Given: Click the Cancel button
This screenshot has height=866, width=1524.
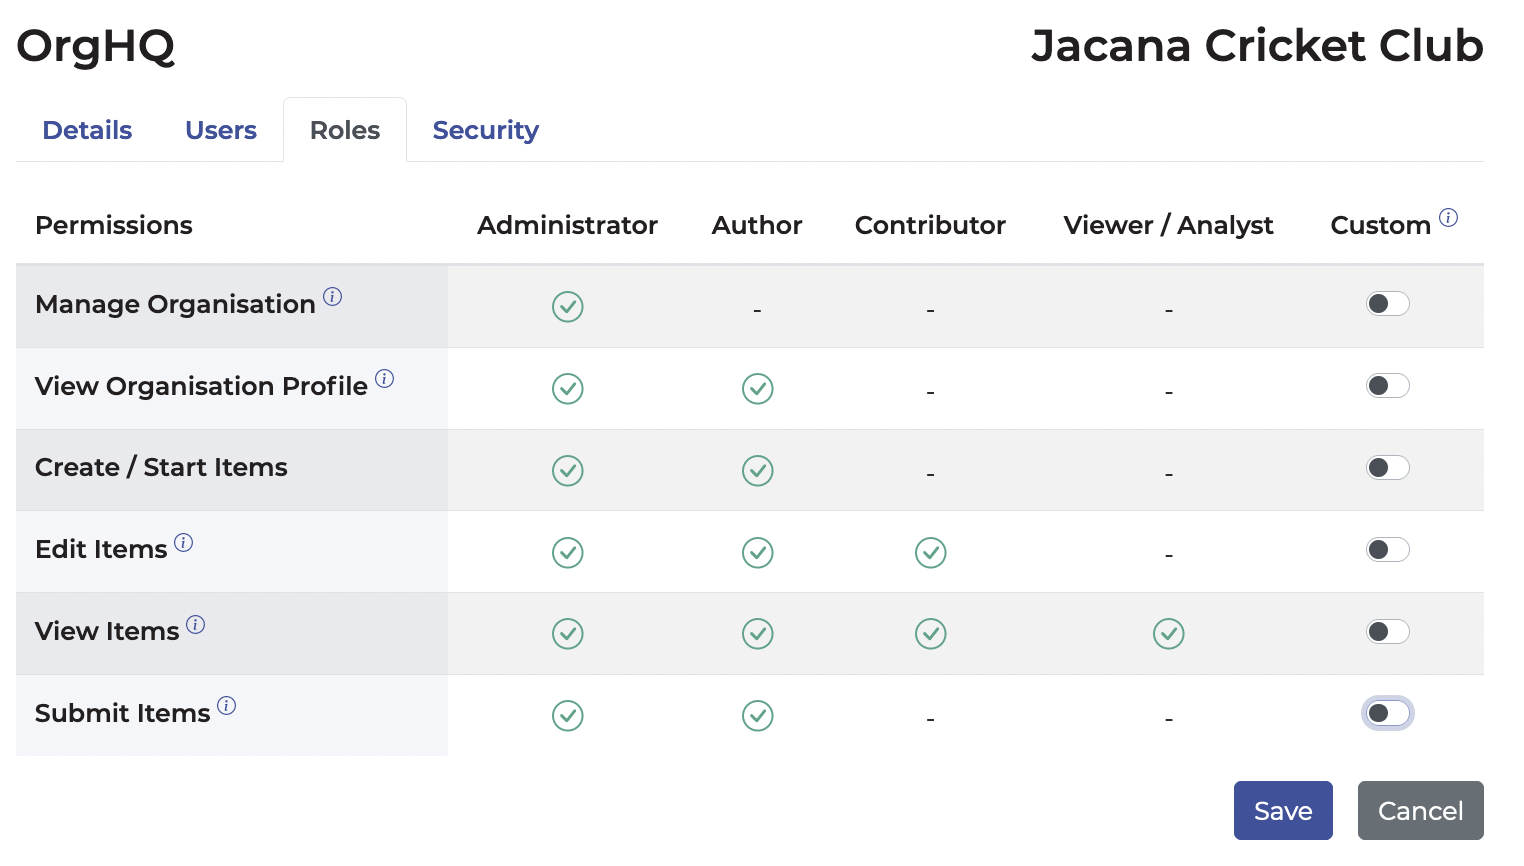Looking at the screenshot, I should pyautogui.click(x=1420, y=811).
